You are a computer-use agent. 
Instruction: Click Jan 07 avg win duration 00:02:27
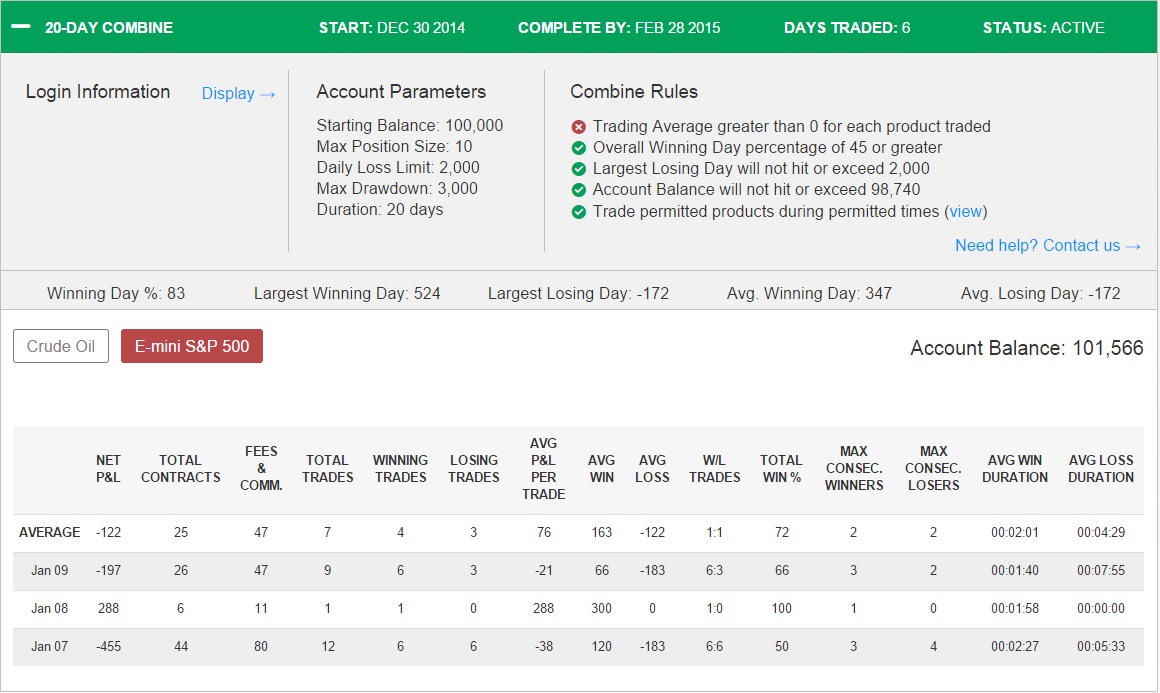[x=1015, y=646]
